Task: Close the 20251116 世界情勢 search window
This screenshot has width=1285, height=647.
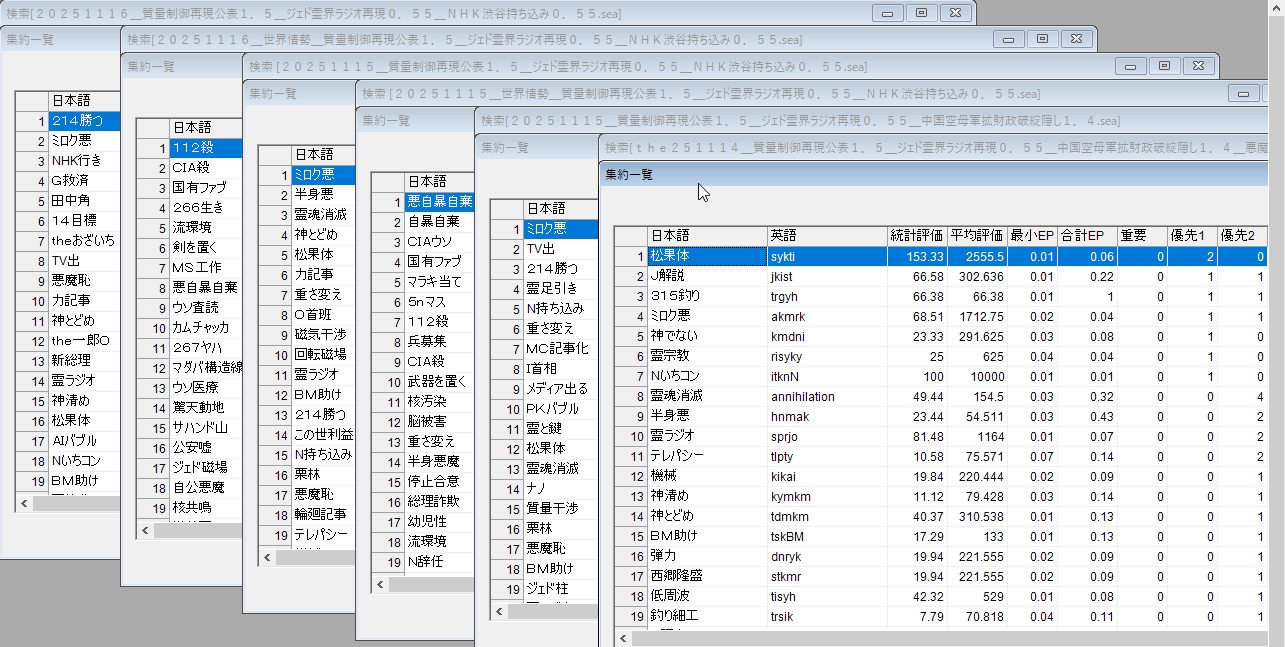Action: [x=1075, y=39]
